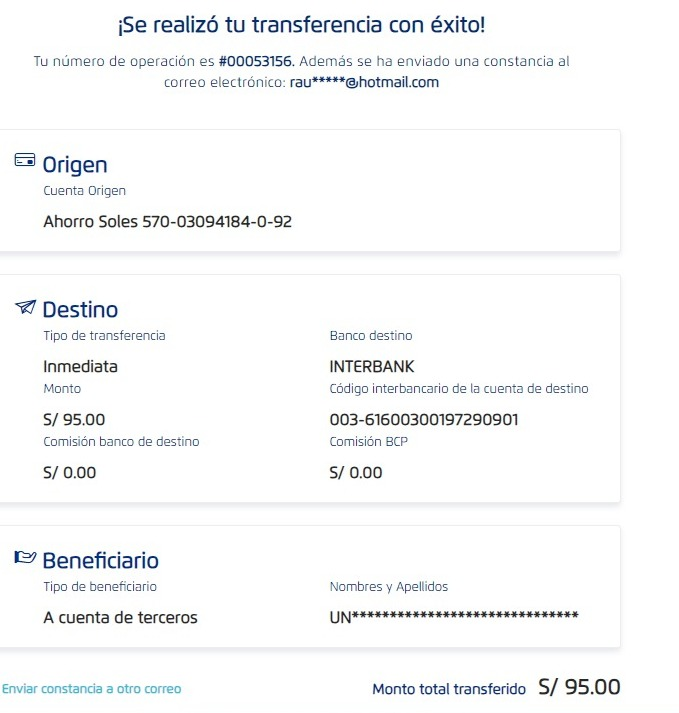The image size is (679, 713).
Task: Click the Comisión BCP amount S/ 0.00
Action: (x=356, y=472)
